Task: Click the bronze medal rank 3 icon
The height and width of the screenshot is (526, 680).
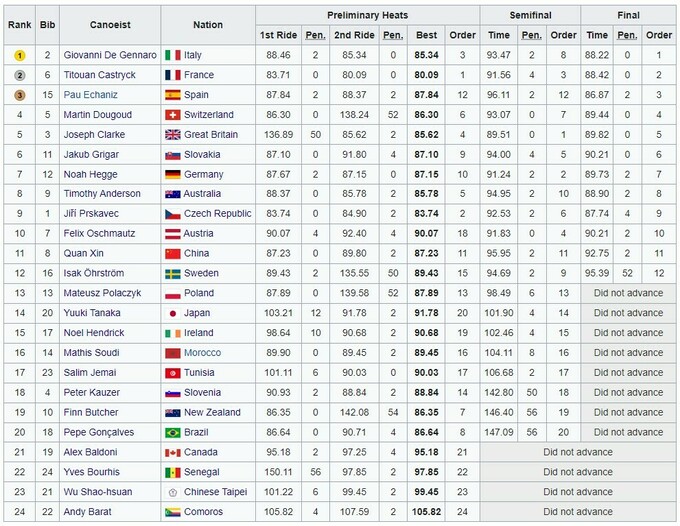Action: pyautogui.click(x=19, y=95)
